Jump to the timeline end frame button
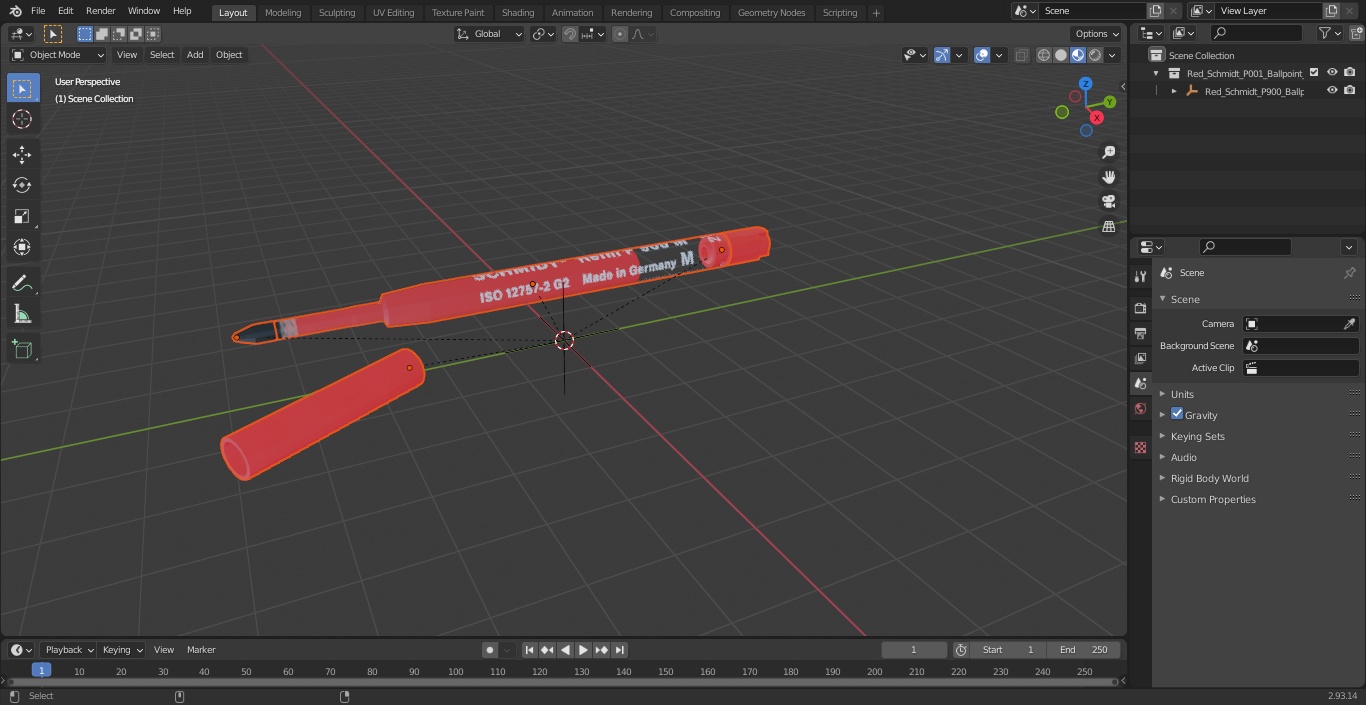 tap(620, 650)
